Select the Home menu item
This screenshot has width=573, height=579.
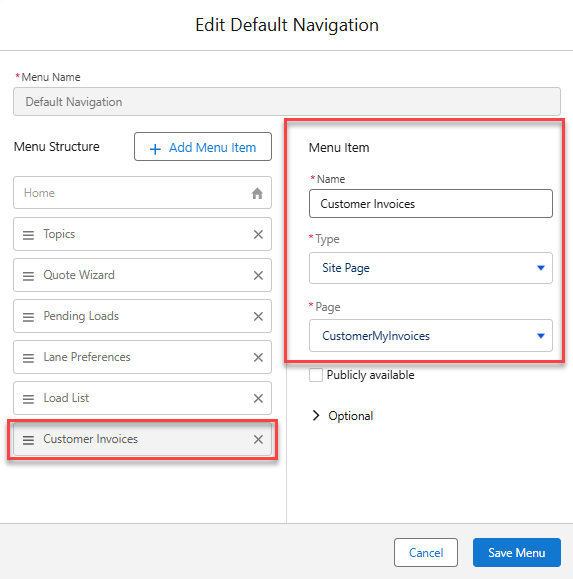pos(142,192)
